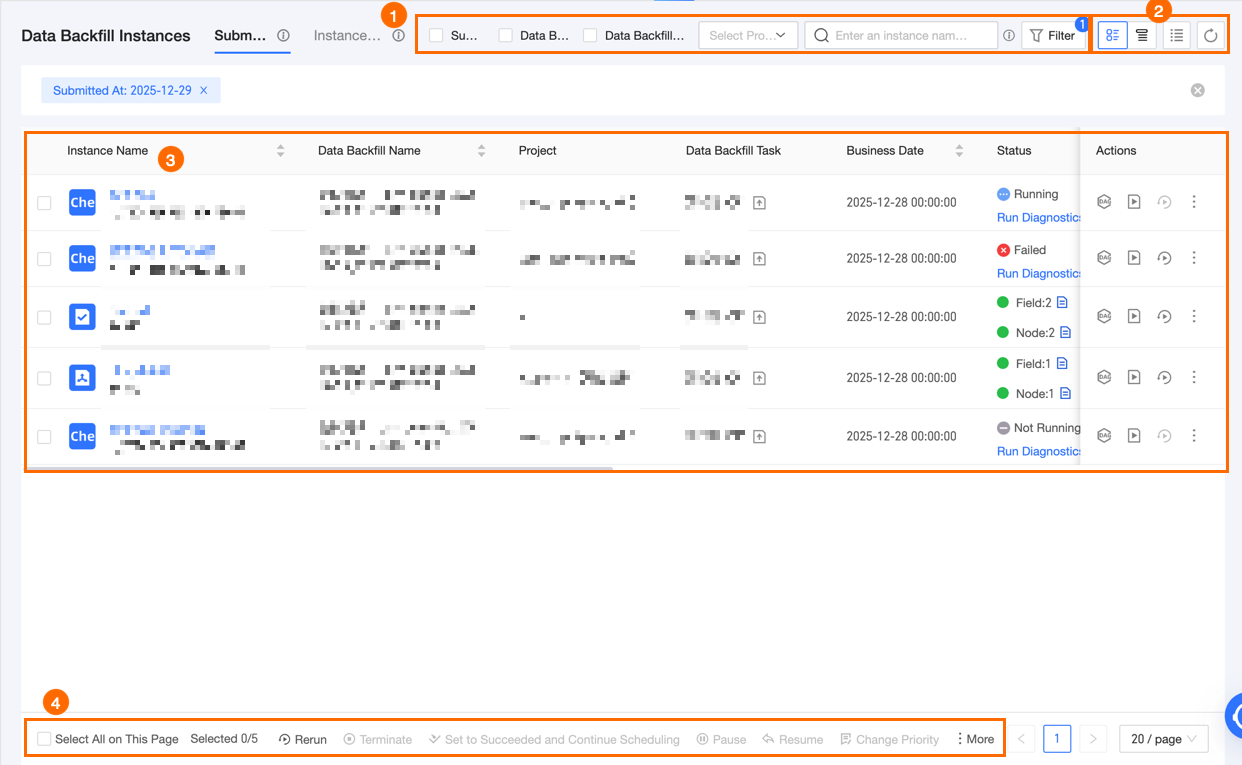Click the table's horizontal scrollbar
This screenshot has height=765, width=1242.
[x=320, y=467]
